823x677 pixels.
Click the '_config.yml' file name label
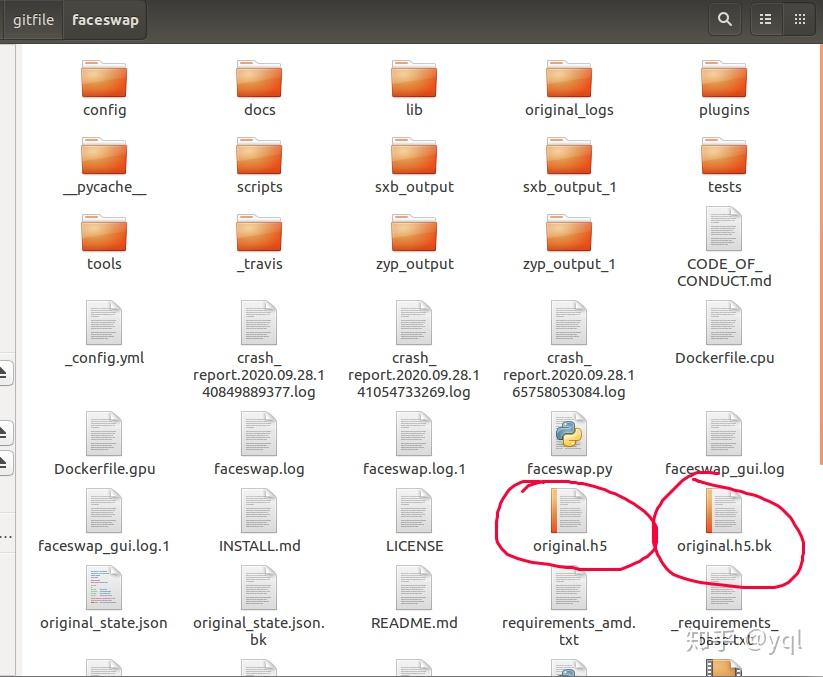pos(104,358)
